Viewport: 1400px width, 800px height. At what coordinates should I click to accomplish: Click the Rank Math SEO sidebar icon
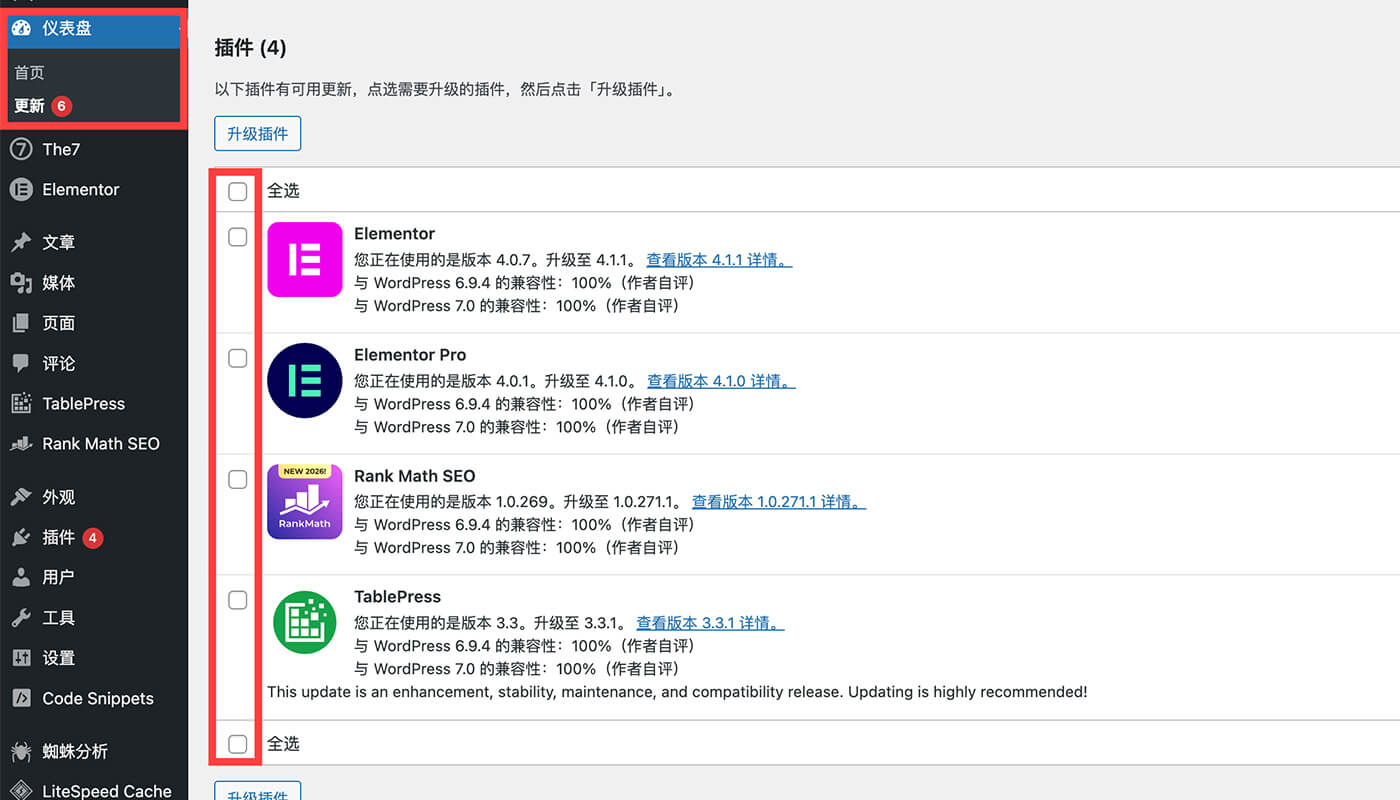click(x=21, y=443)
